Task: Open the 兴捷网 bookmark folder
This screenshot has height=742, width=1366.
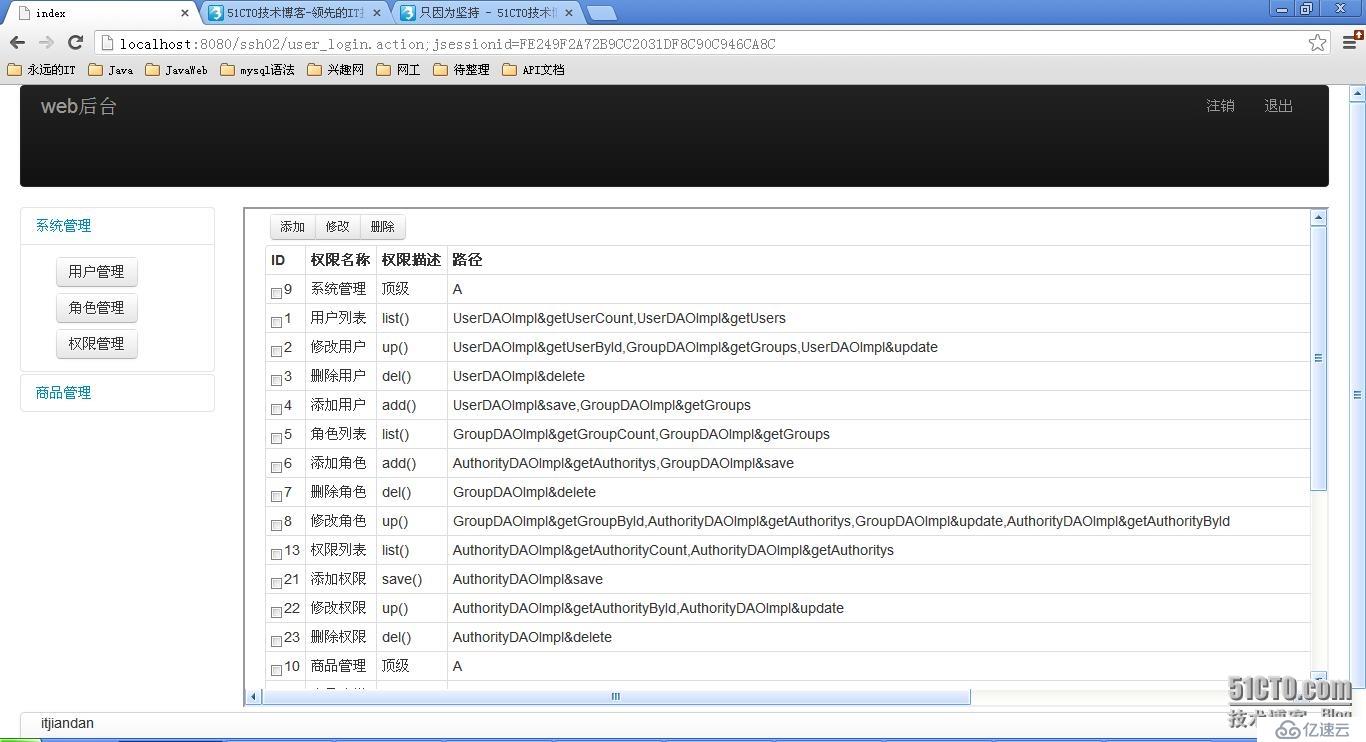Action: coord(335,70)
